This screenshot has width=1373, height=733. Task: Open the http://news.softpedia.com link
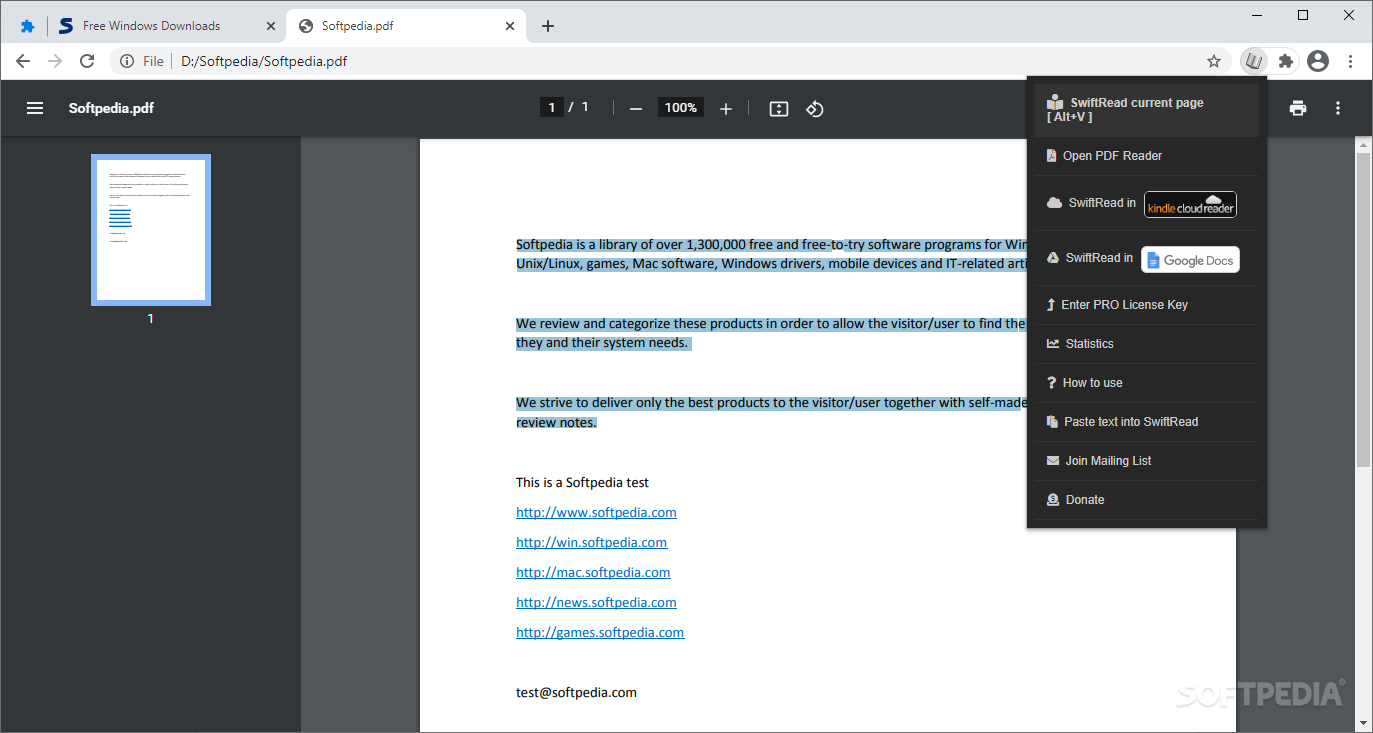tap(596, 602)
